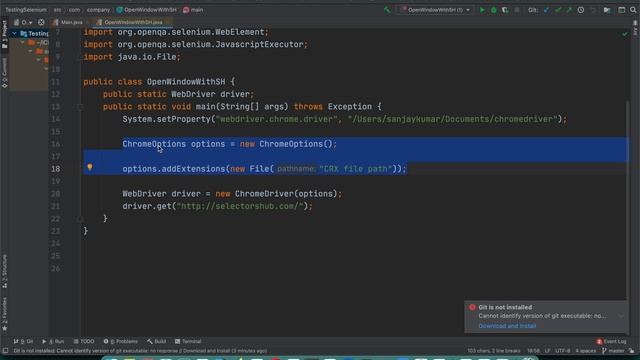Click line number 18 in gutter

[x=56, y=169]
